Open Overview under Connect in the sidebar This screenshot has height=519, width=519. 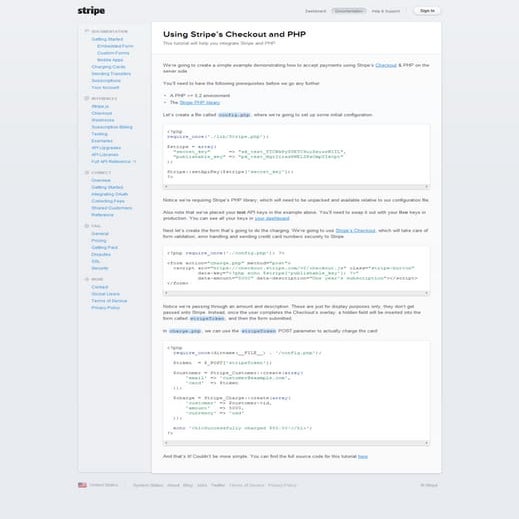(101, 180)
